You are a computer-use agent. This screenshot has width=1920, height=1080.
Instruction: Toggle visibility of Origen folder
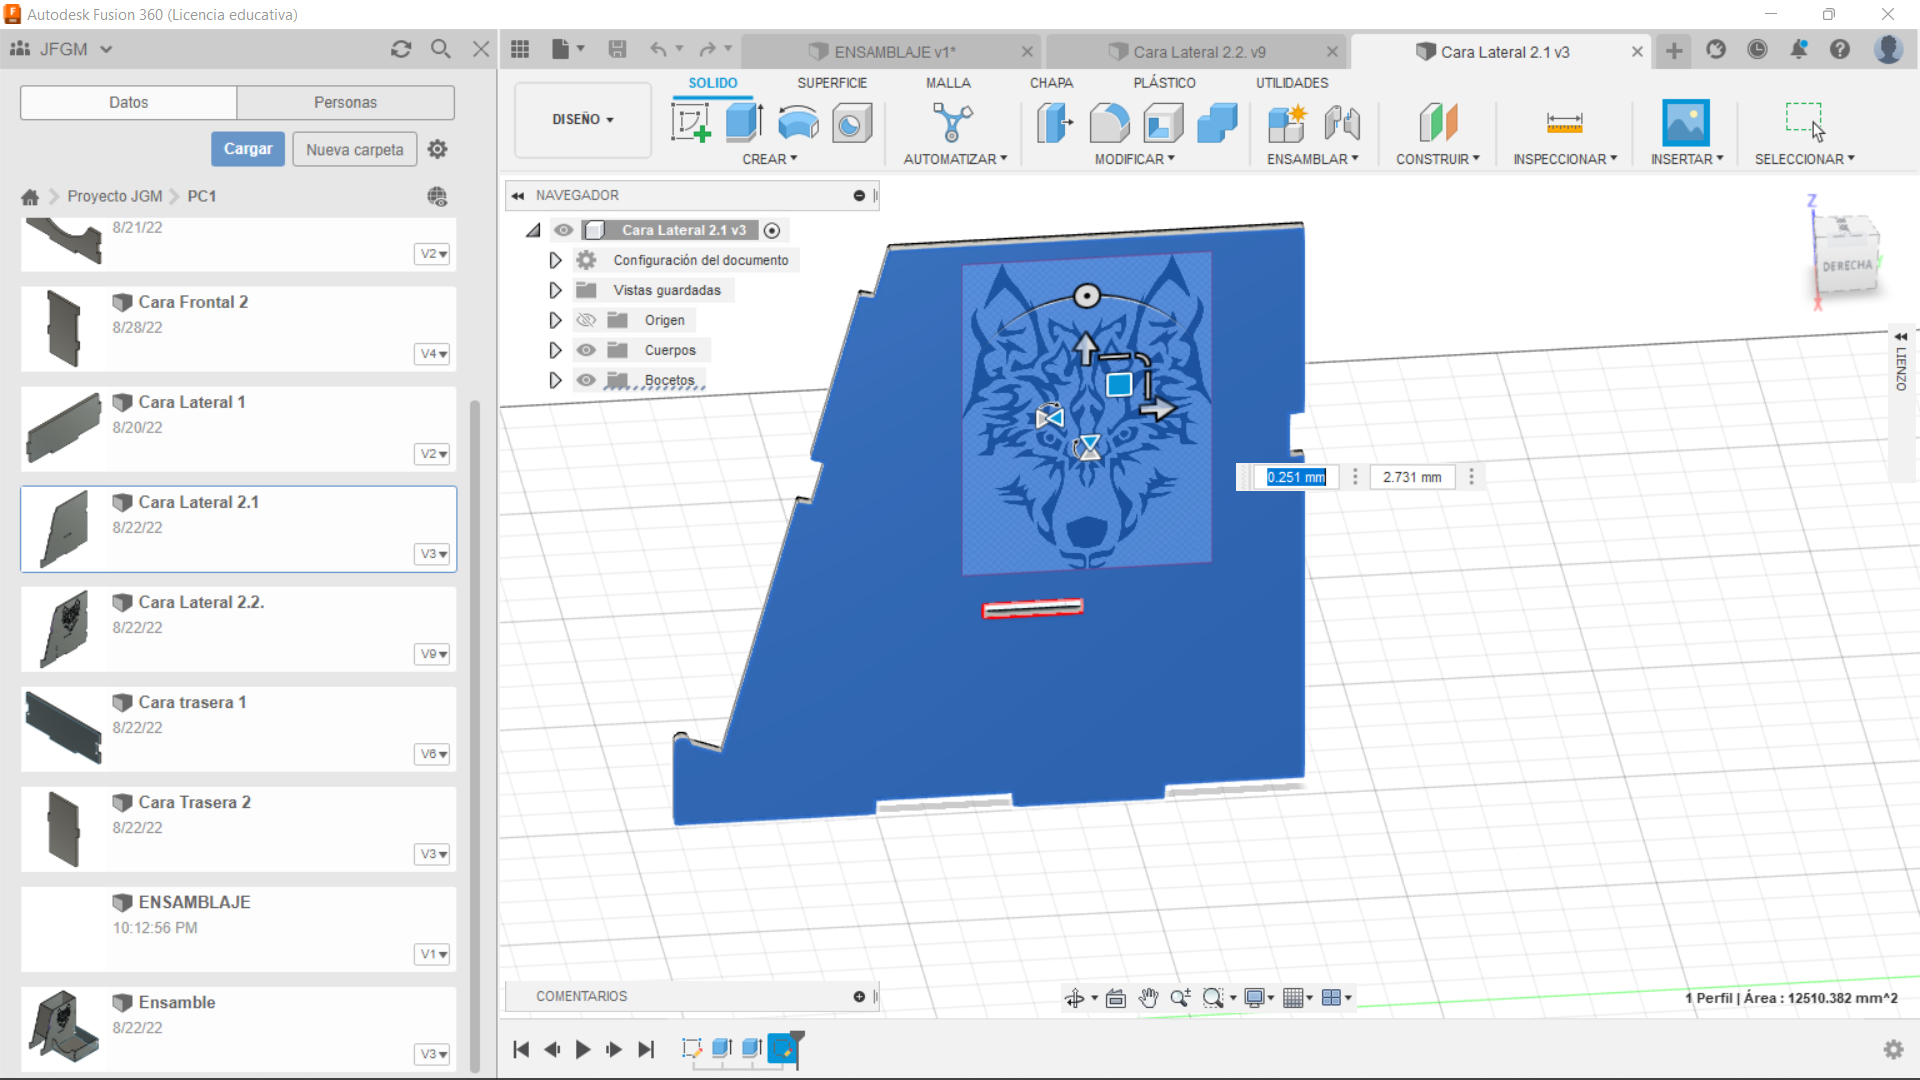click(x=587, y=320)
